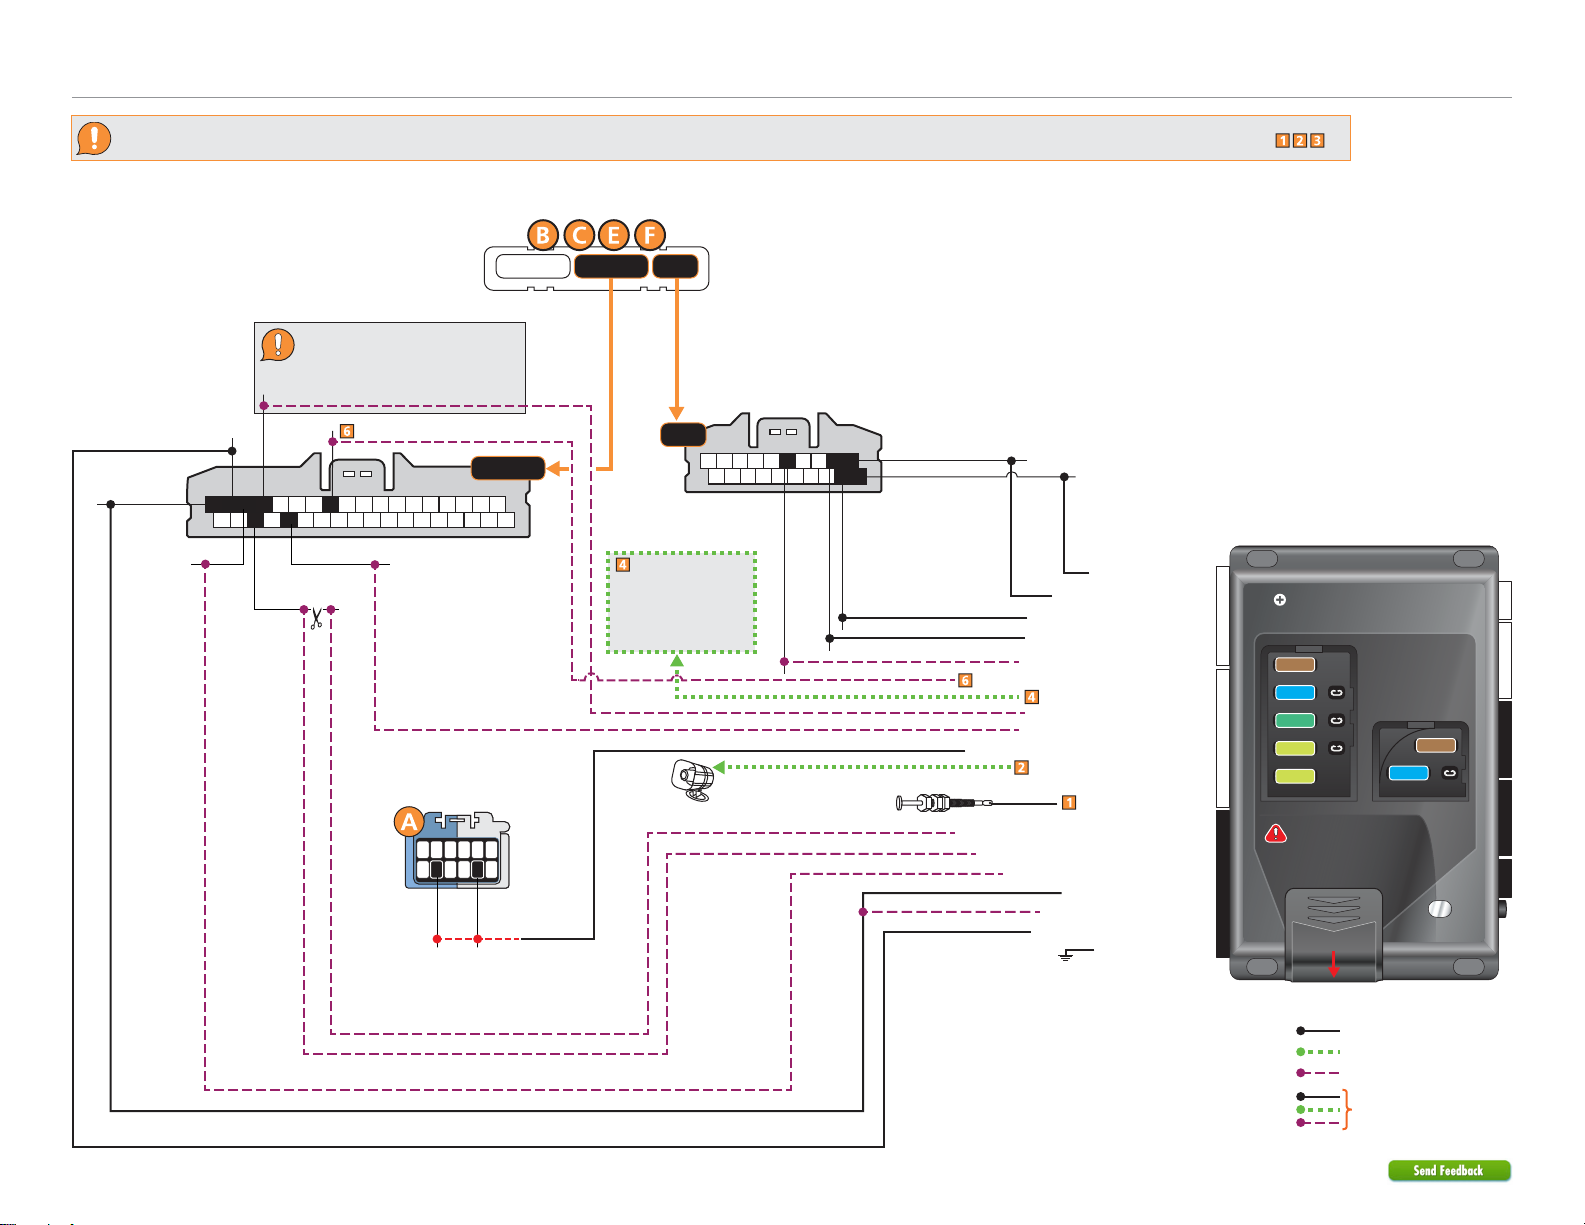The image size is (1585, 1225).
Task: Click the orange E connector badge
Action: pyautogui.click(x=614, y=236)
